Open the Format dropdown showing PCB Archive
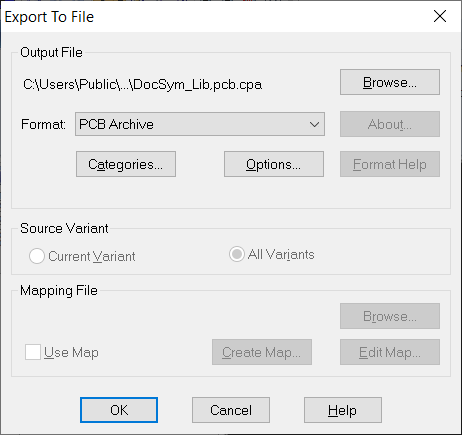This screenshot has width=462, height=435. (200, 124)
